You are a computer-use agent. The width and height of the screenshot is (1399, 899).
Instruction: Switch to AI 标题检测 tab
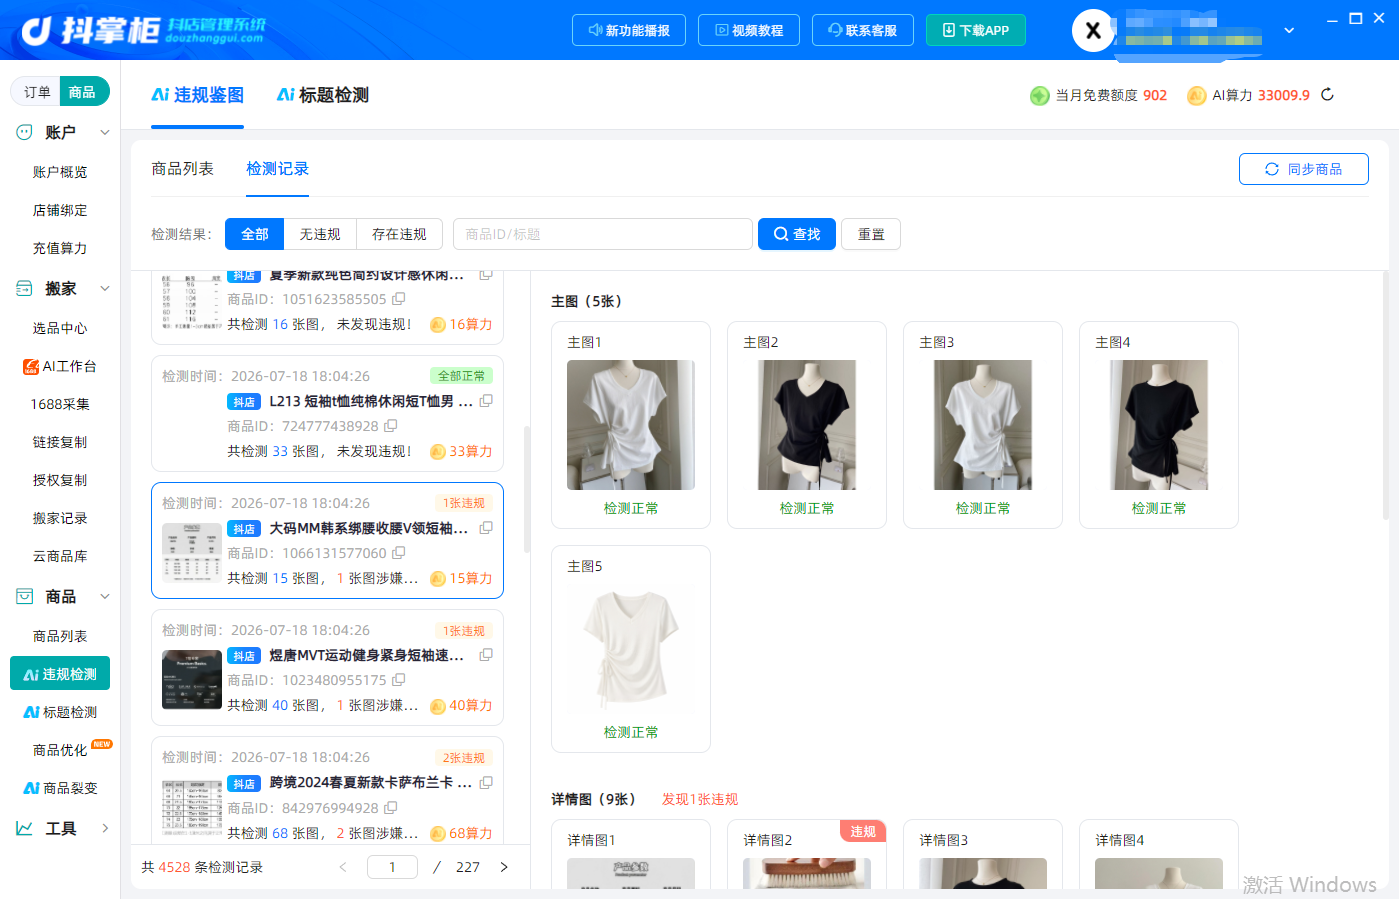pos(323,95)
